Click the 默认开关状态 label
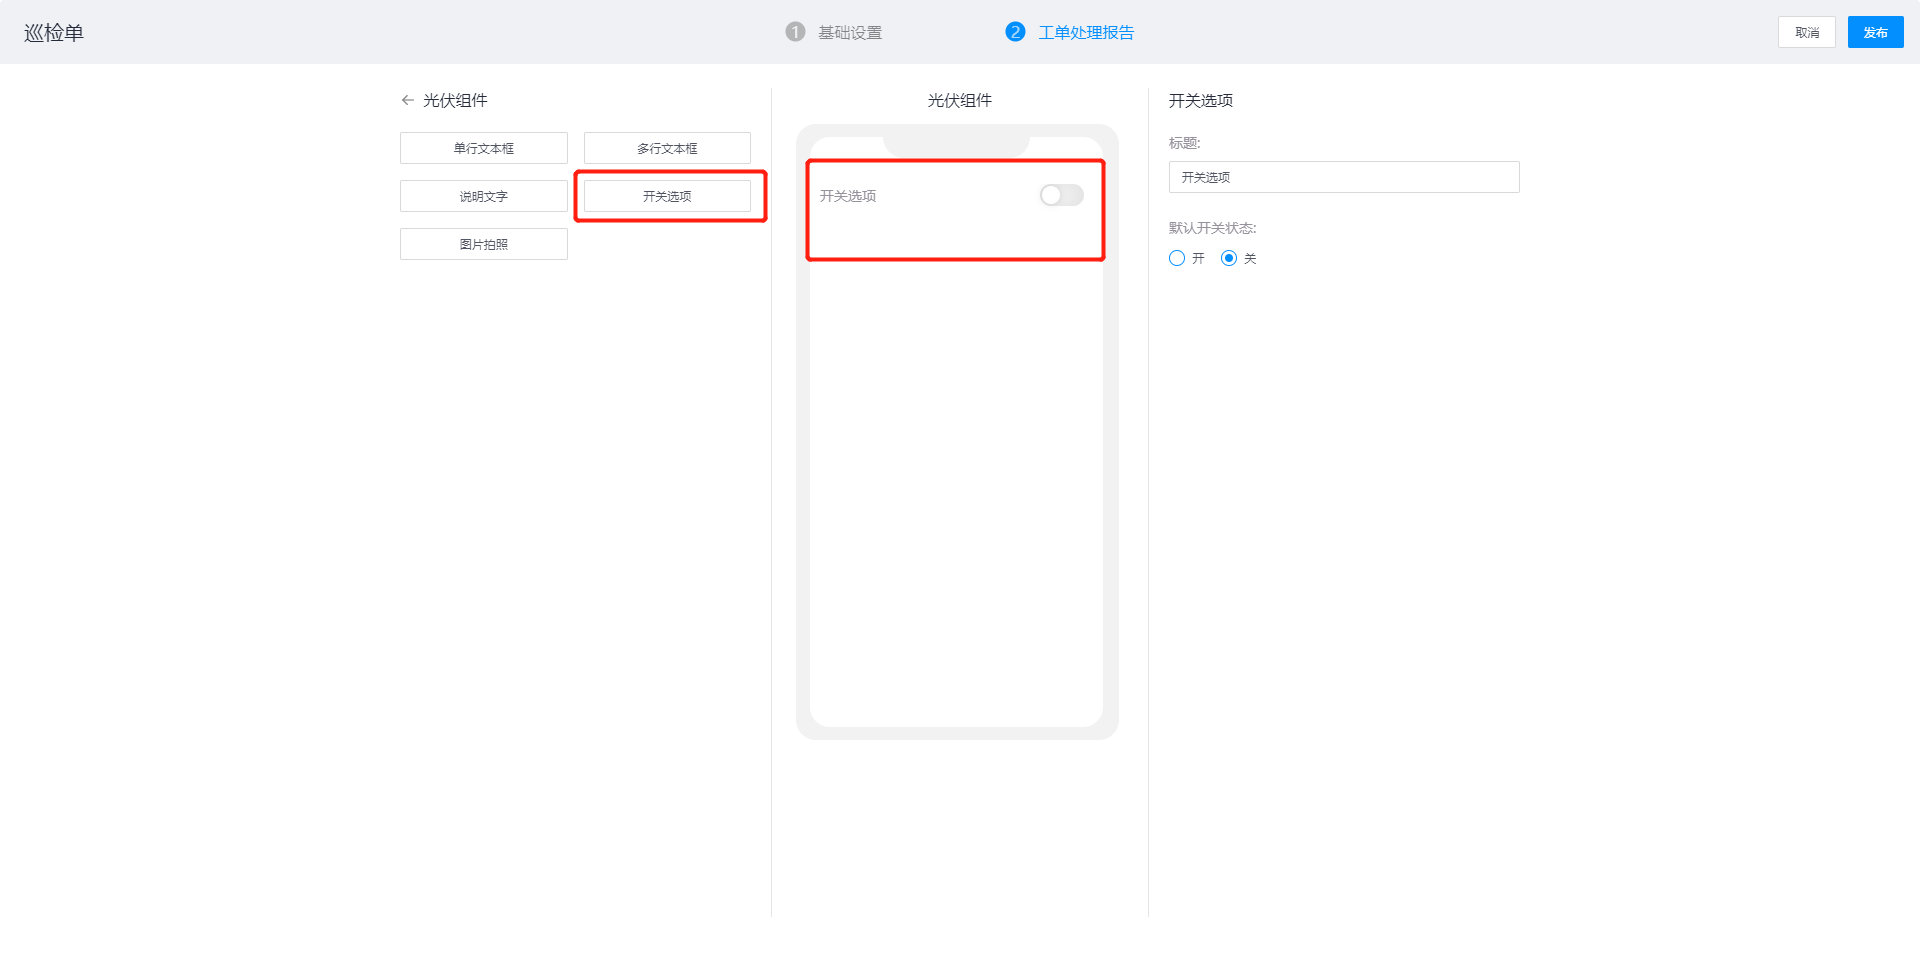1920x961 pixels. pos(1212,228)
